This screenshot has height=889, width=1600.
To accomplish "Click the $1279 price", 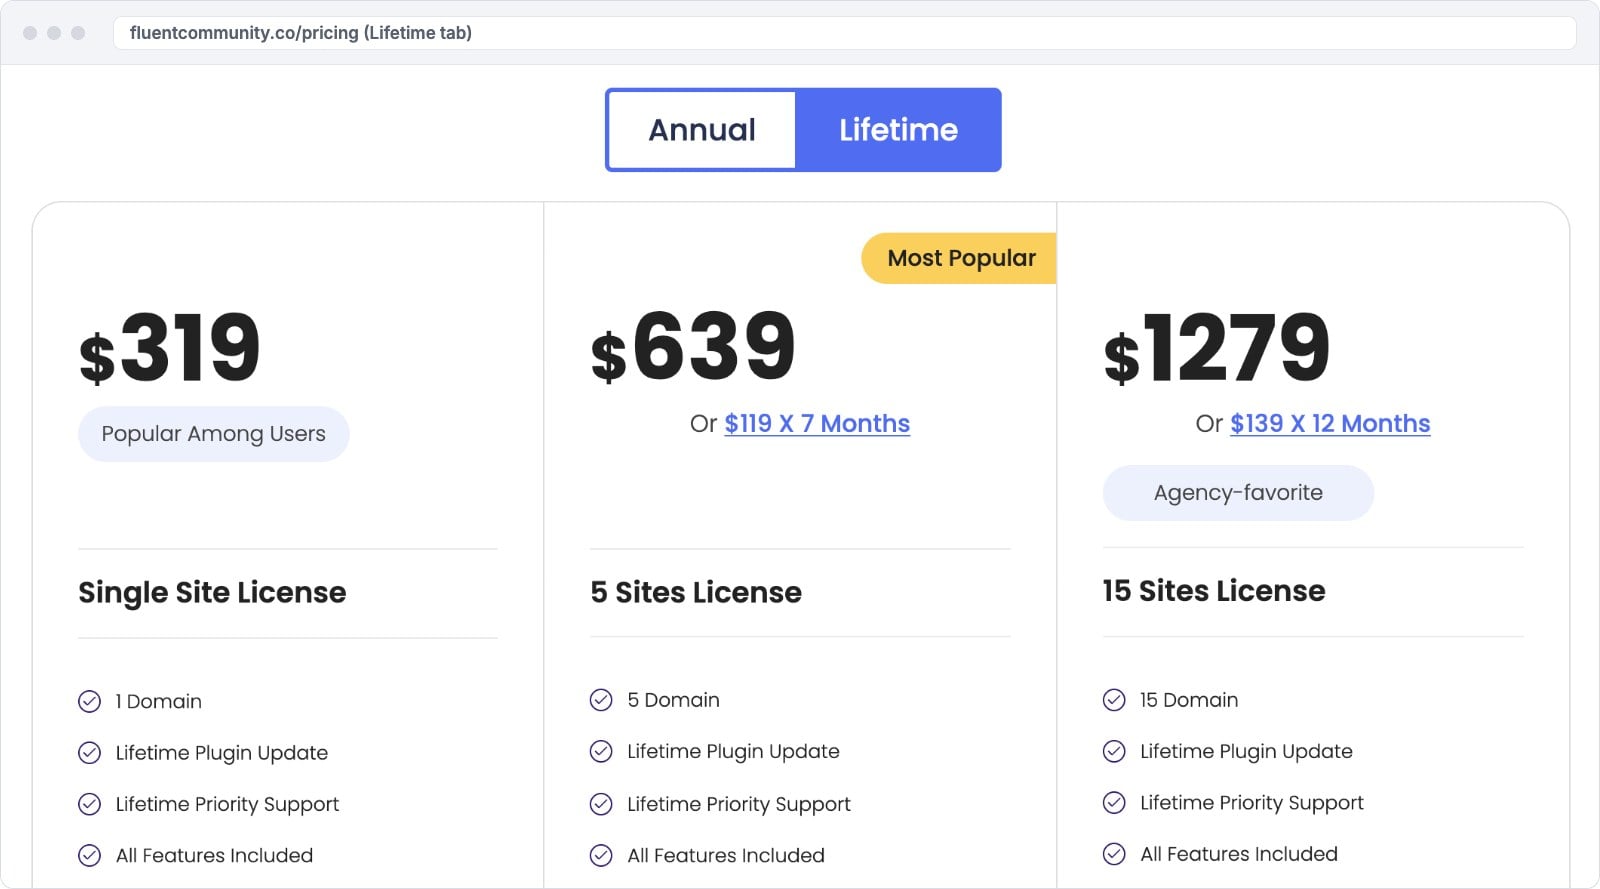I will 1217,348.
